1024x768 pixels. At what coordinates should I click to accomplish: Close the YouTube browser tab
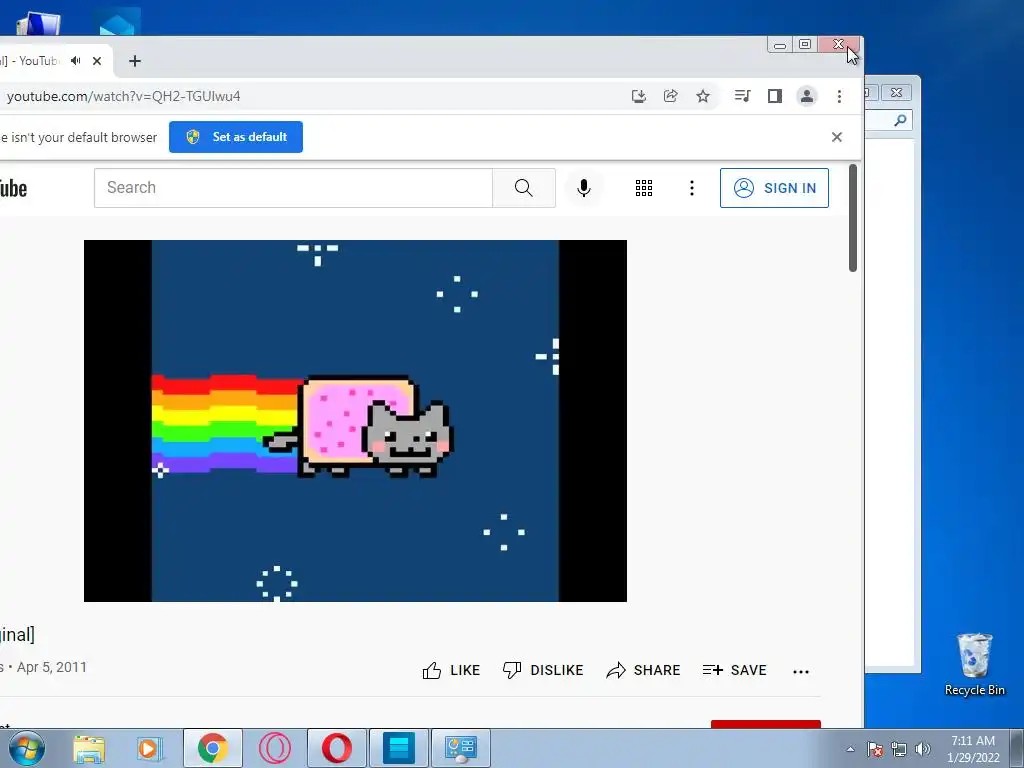97,61
